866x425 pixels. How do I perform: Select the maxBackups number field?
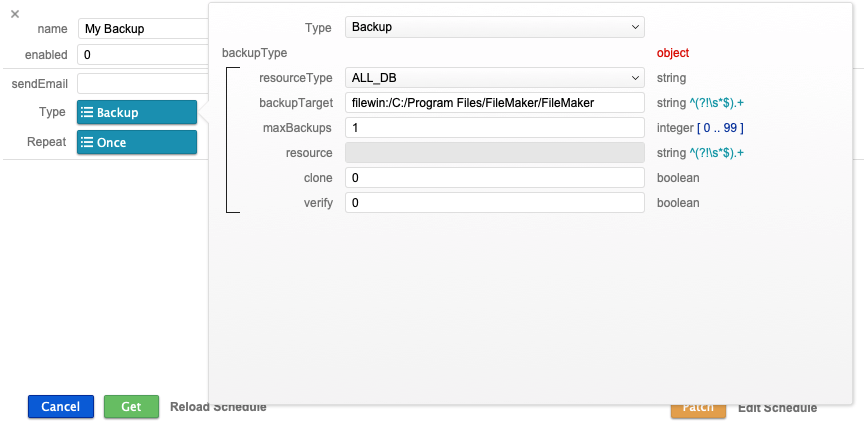[x=494, y=127]
